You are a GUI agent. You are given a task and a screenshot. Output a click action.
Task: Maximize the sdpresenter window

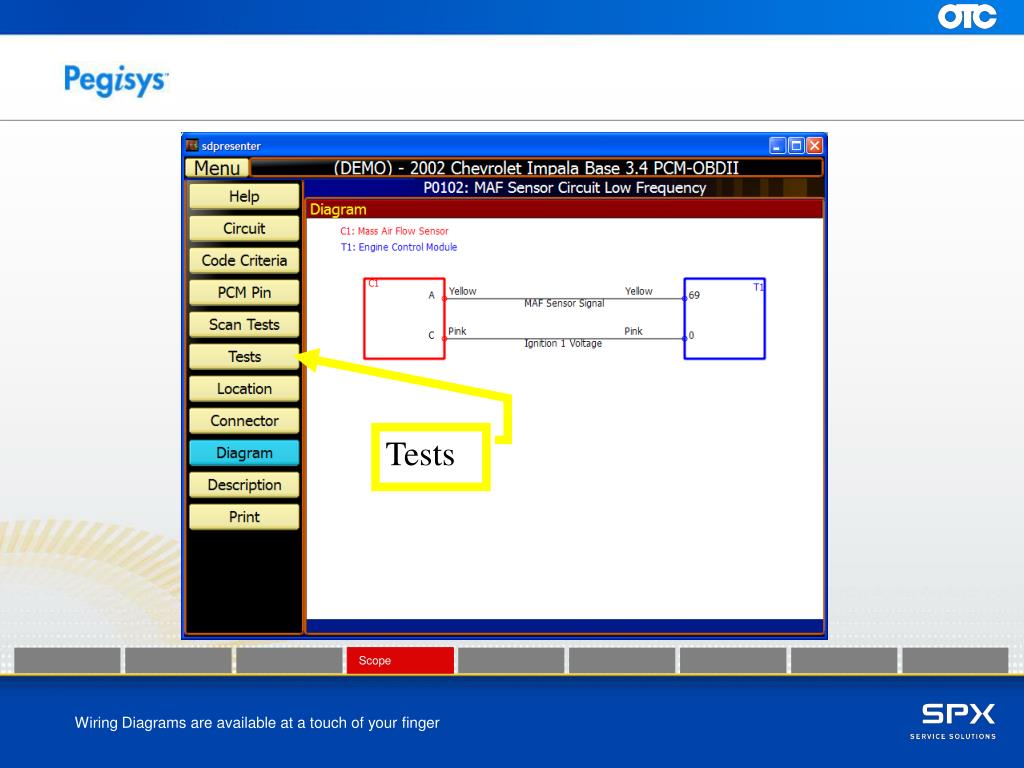796,145
